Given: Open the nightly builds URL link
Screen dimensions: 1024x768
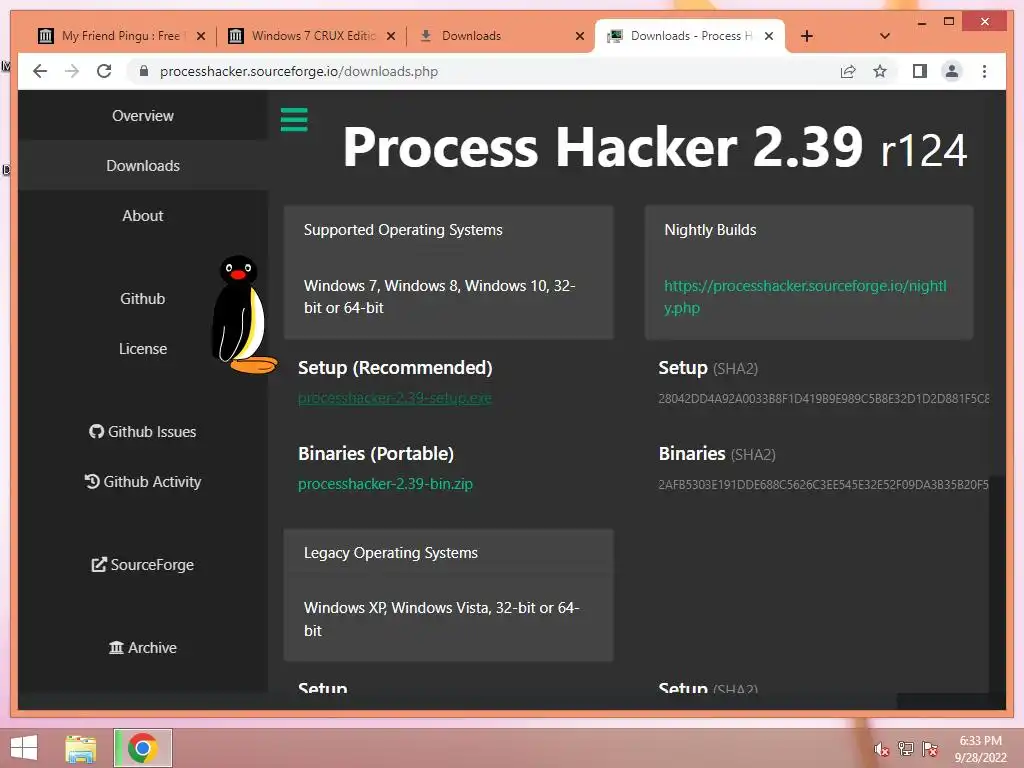Looking at the screenshot, I should pos(805,296).
